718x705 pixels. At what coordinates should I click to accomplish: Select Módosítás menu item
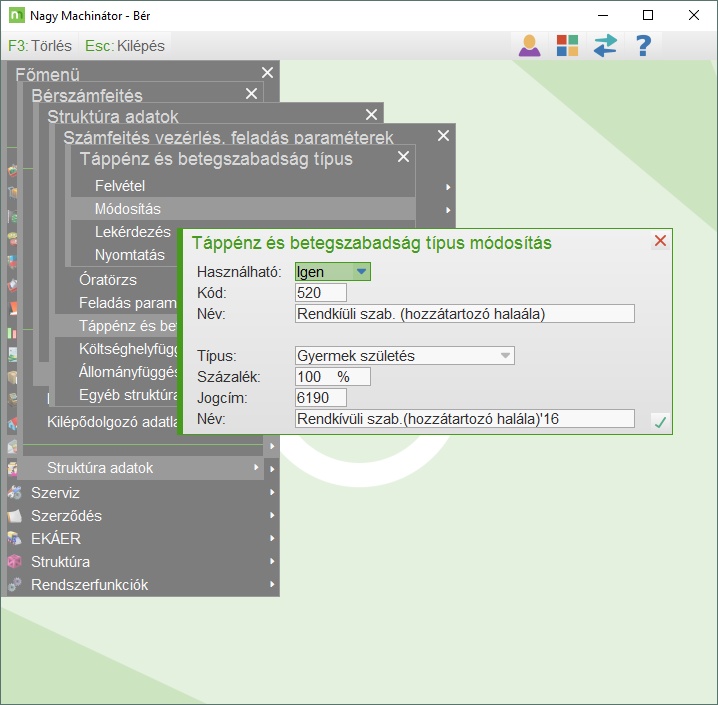click(243, 209)
